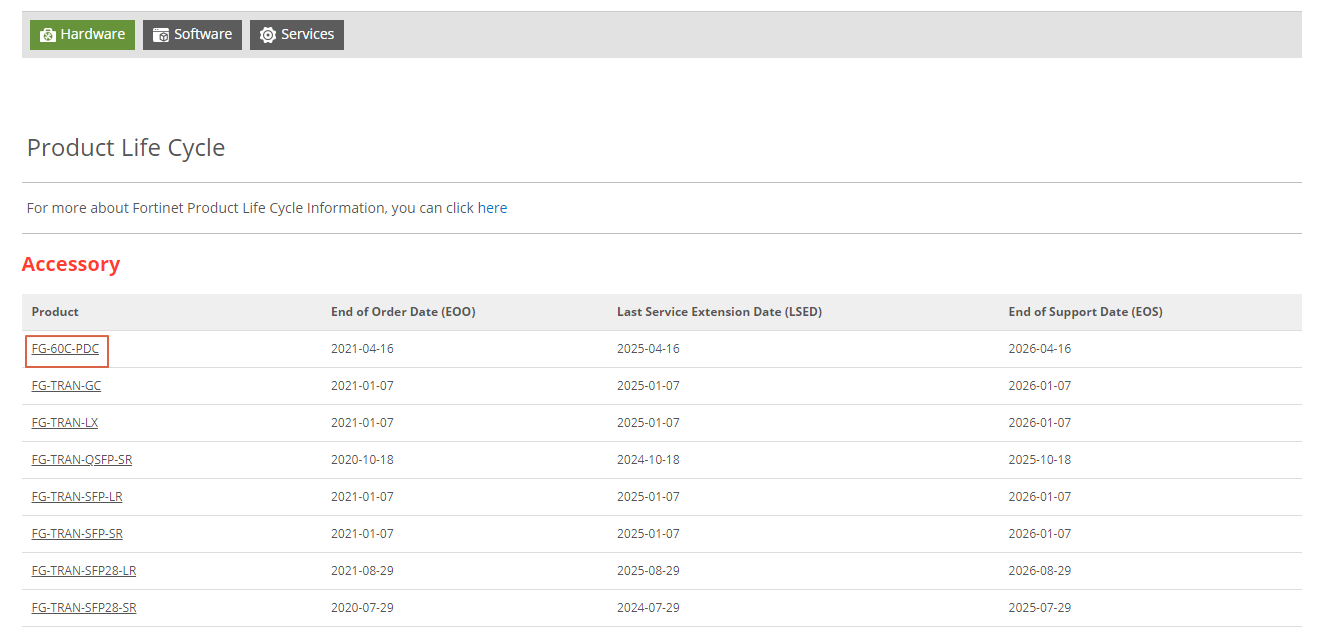Follow the 'here' life cycle link
The height and width of the screenshot is (634, 1332).
pos(492,208)
